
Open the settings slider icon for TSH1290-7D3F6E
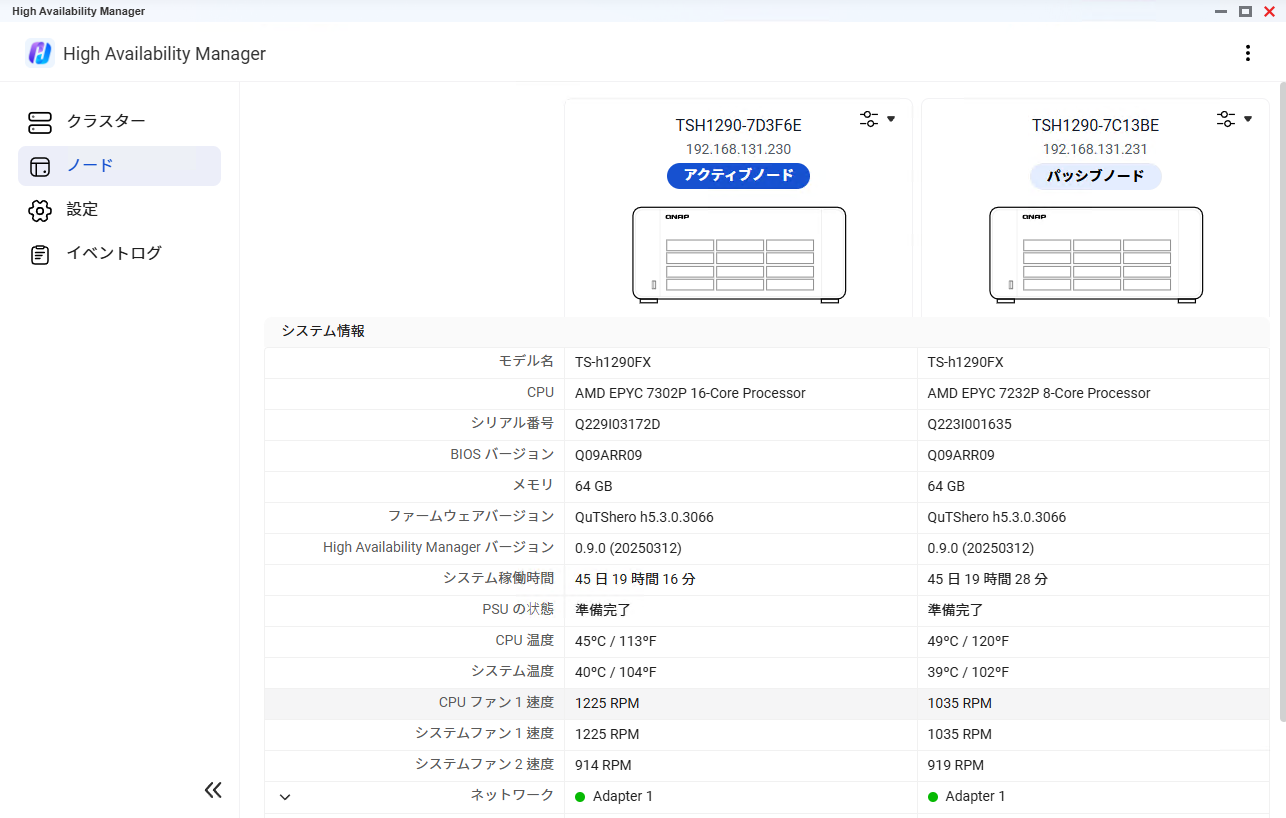[x=869, y=119]
